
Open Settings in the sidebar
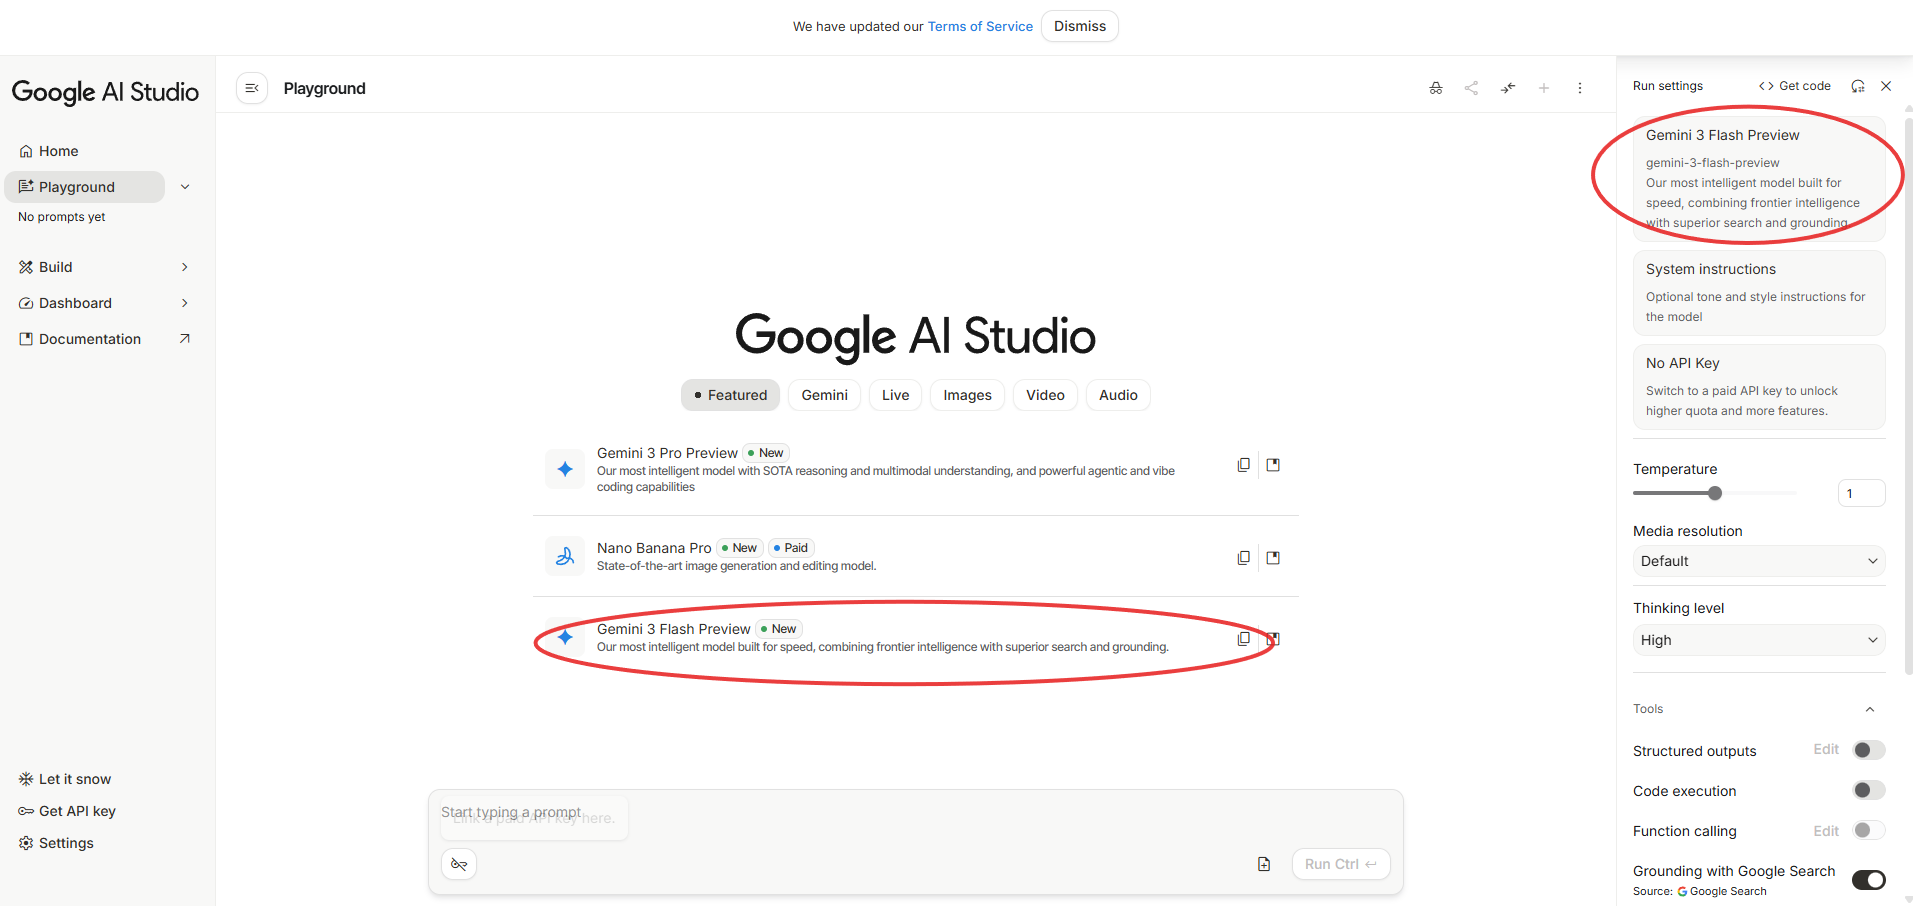point(56,843)
